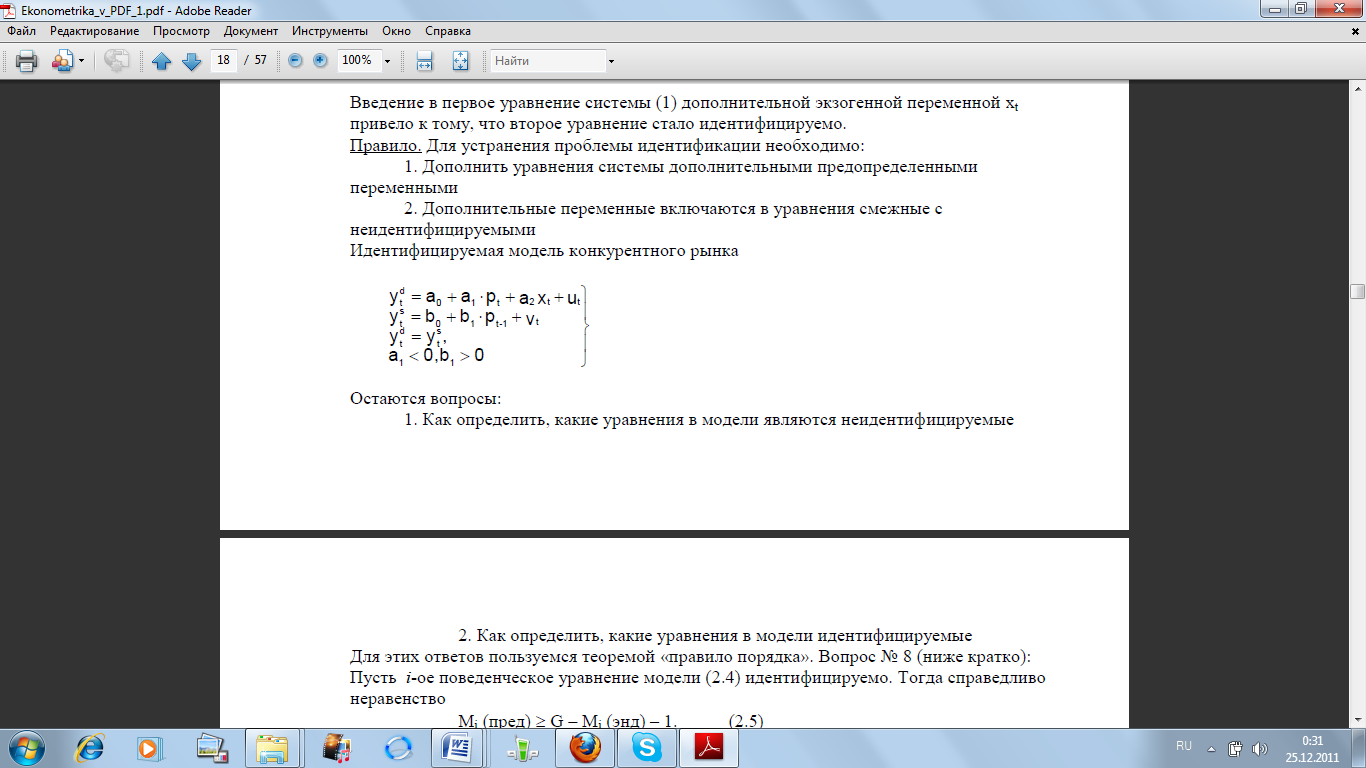Go to next page arrow
This screenshot has width=1366, height=768.
pos(192,61)
